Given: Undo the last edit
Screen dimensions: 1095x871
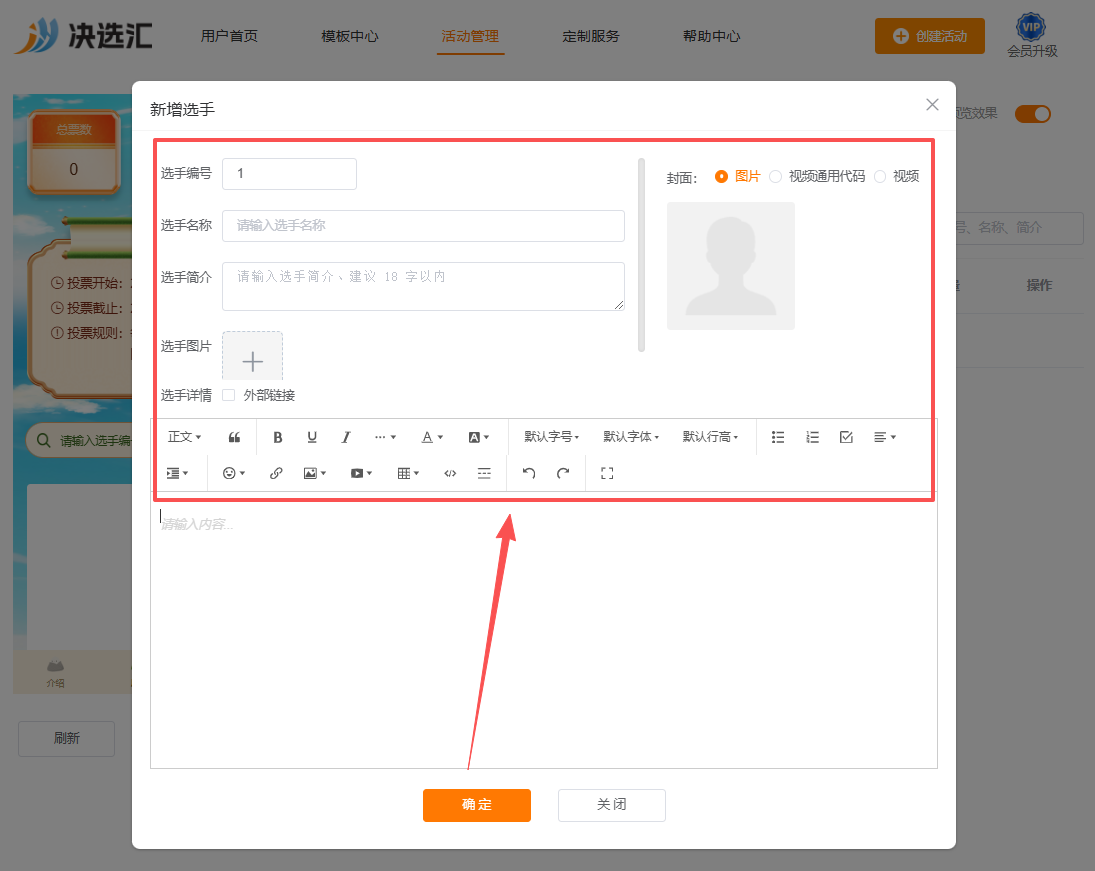Looking at the screenshot, I should (x=529, y=474).
